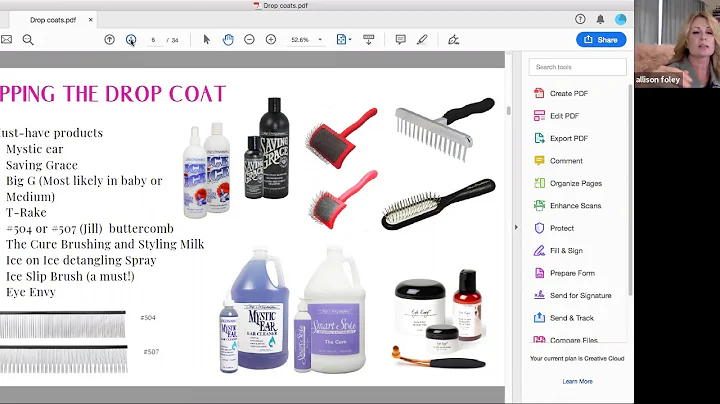Click the "#504" comb label

click(148, 318)
